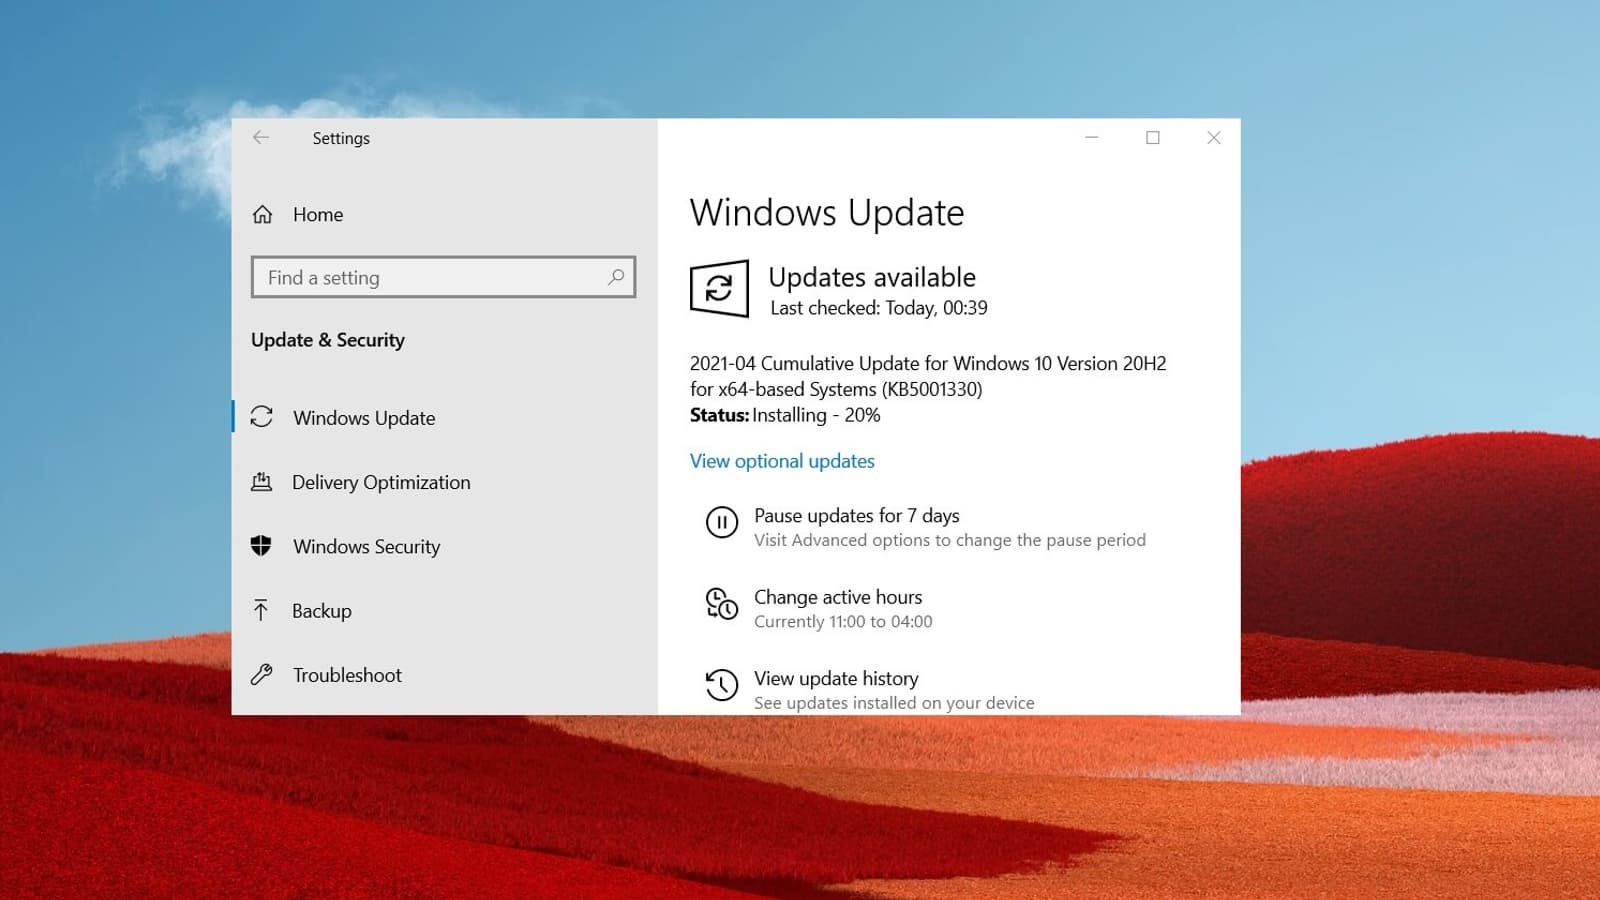Click the Settings window title text
1600x900 pixels.
pos(341,138)
